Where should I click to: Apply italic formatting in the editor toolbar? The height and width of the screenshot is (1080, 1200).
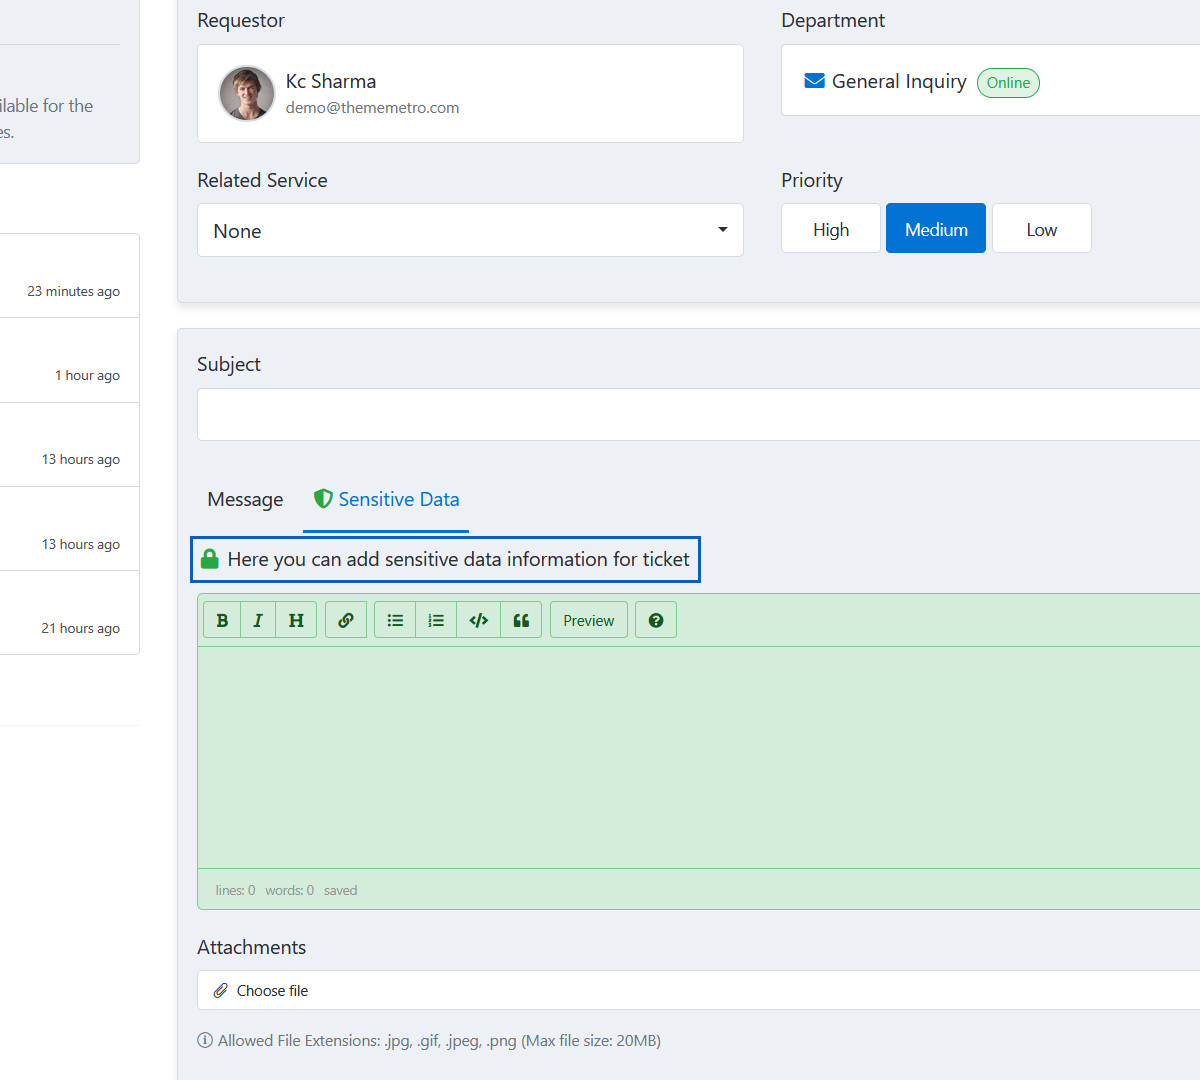(258, 620)
